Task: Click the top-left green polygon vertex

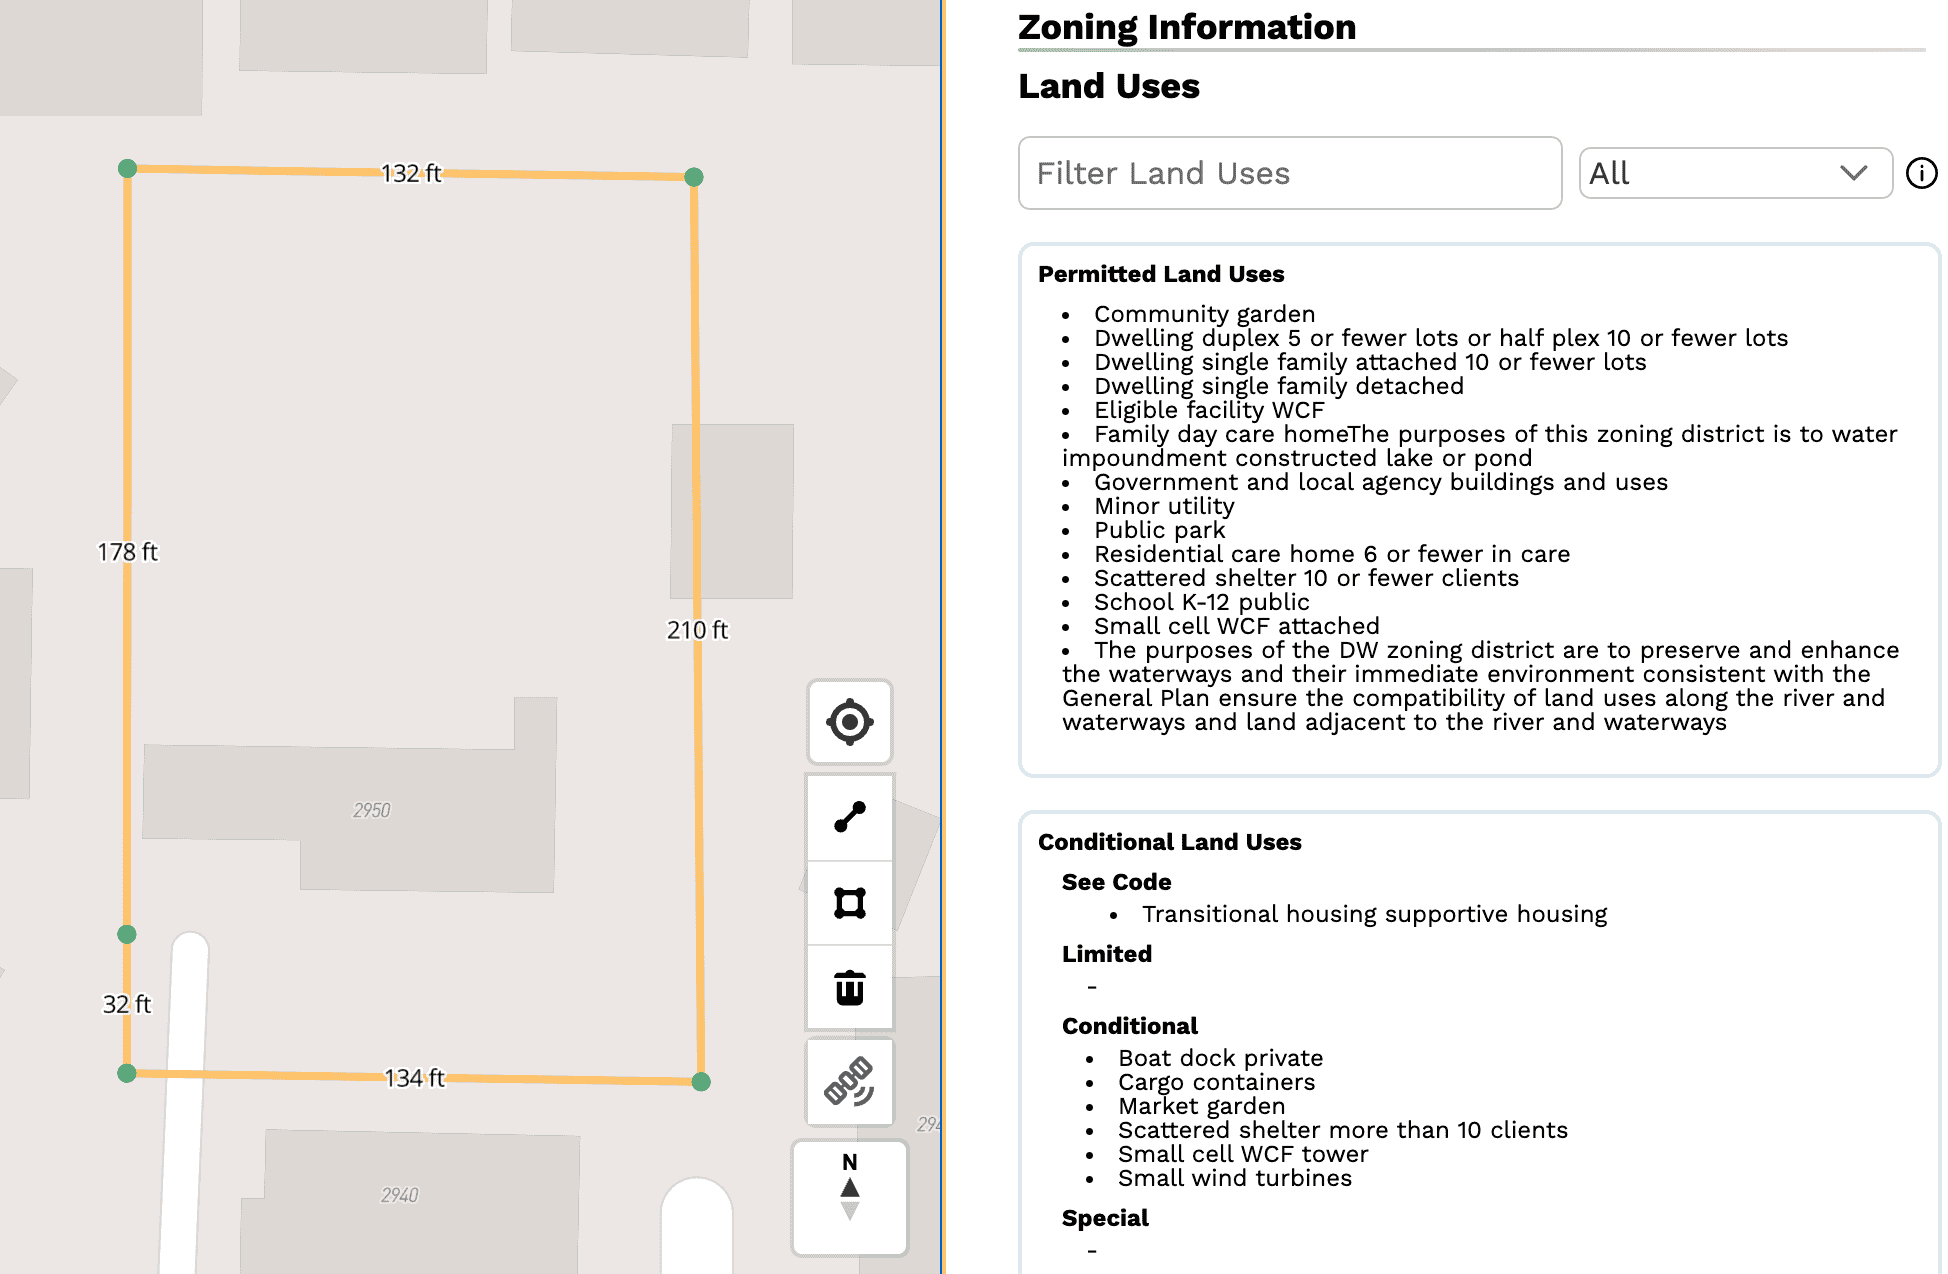Action: point(127,168)
